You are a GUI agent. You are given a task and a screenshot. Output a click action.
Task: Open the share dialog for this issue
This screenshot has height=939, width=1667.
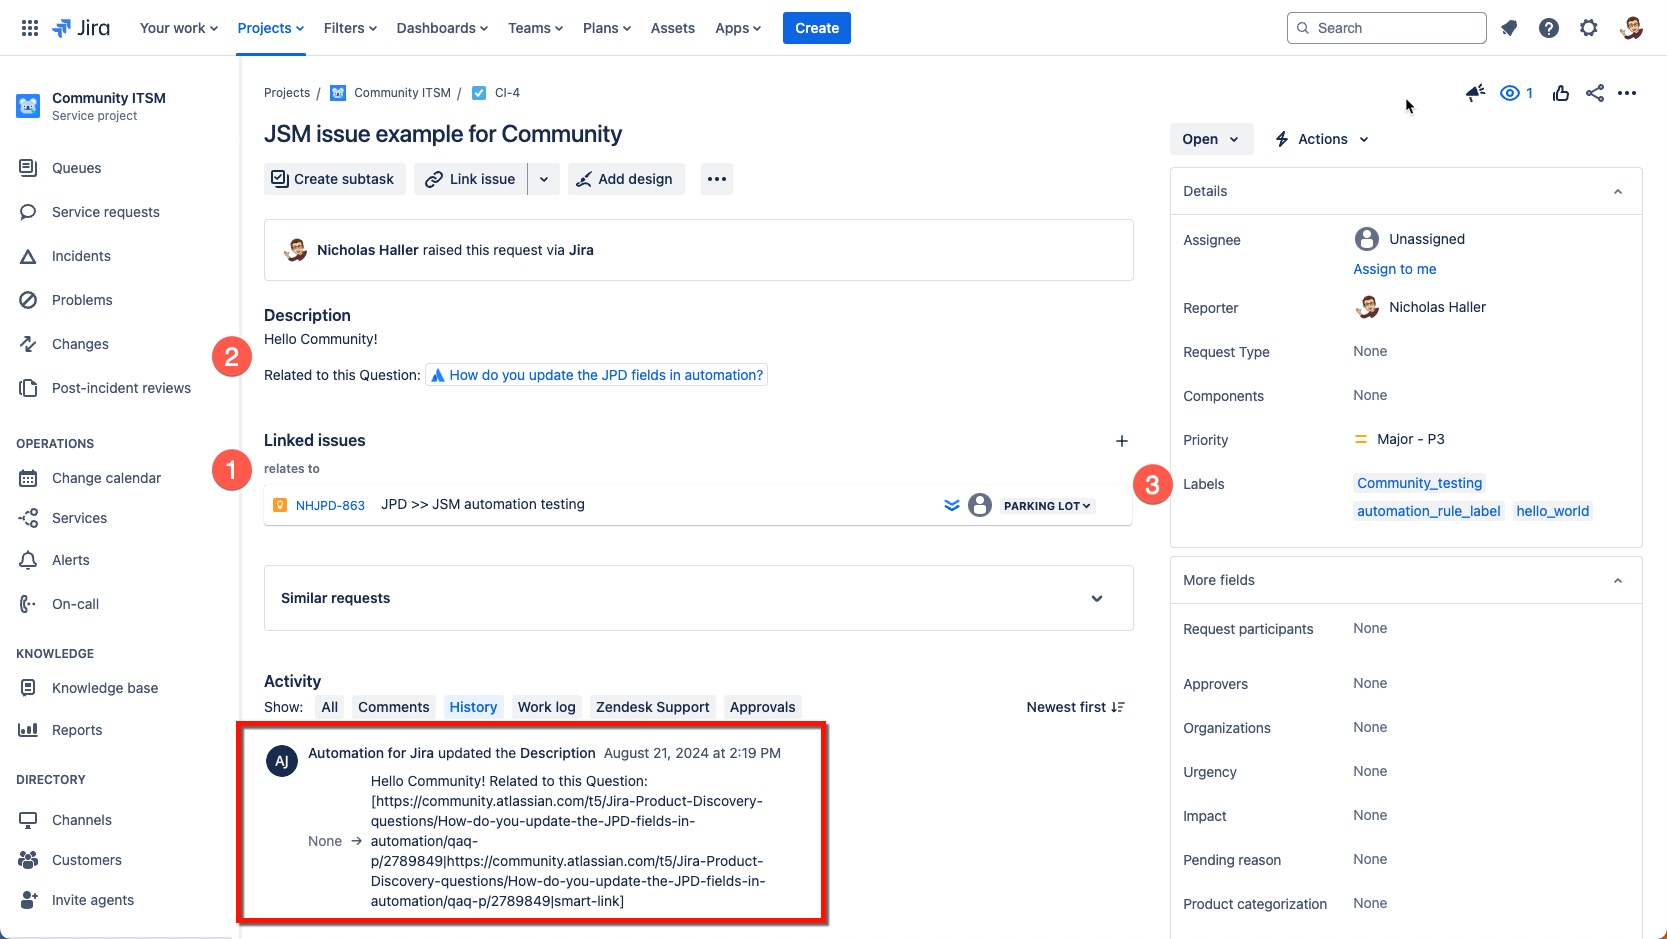point(1594,93)
